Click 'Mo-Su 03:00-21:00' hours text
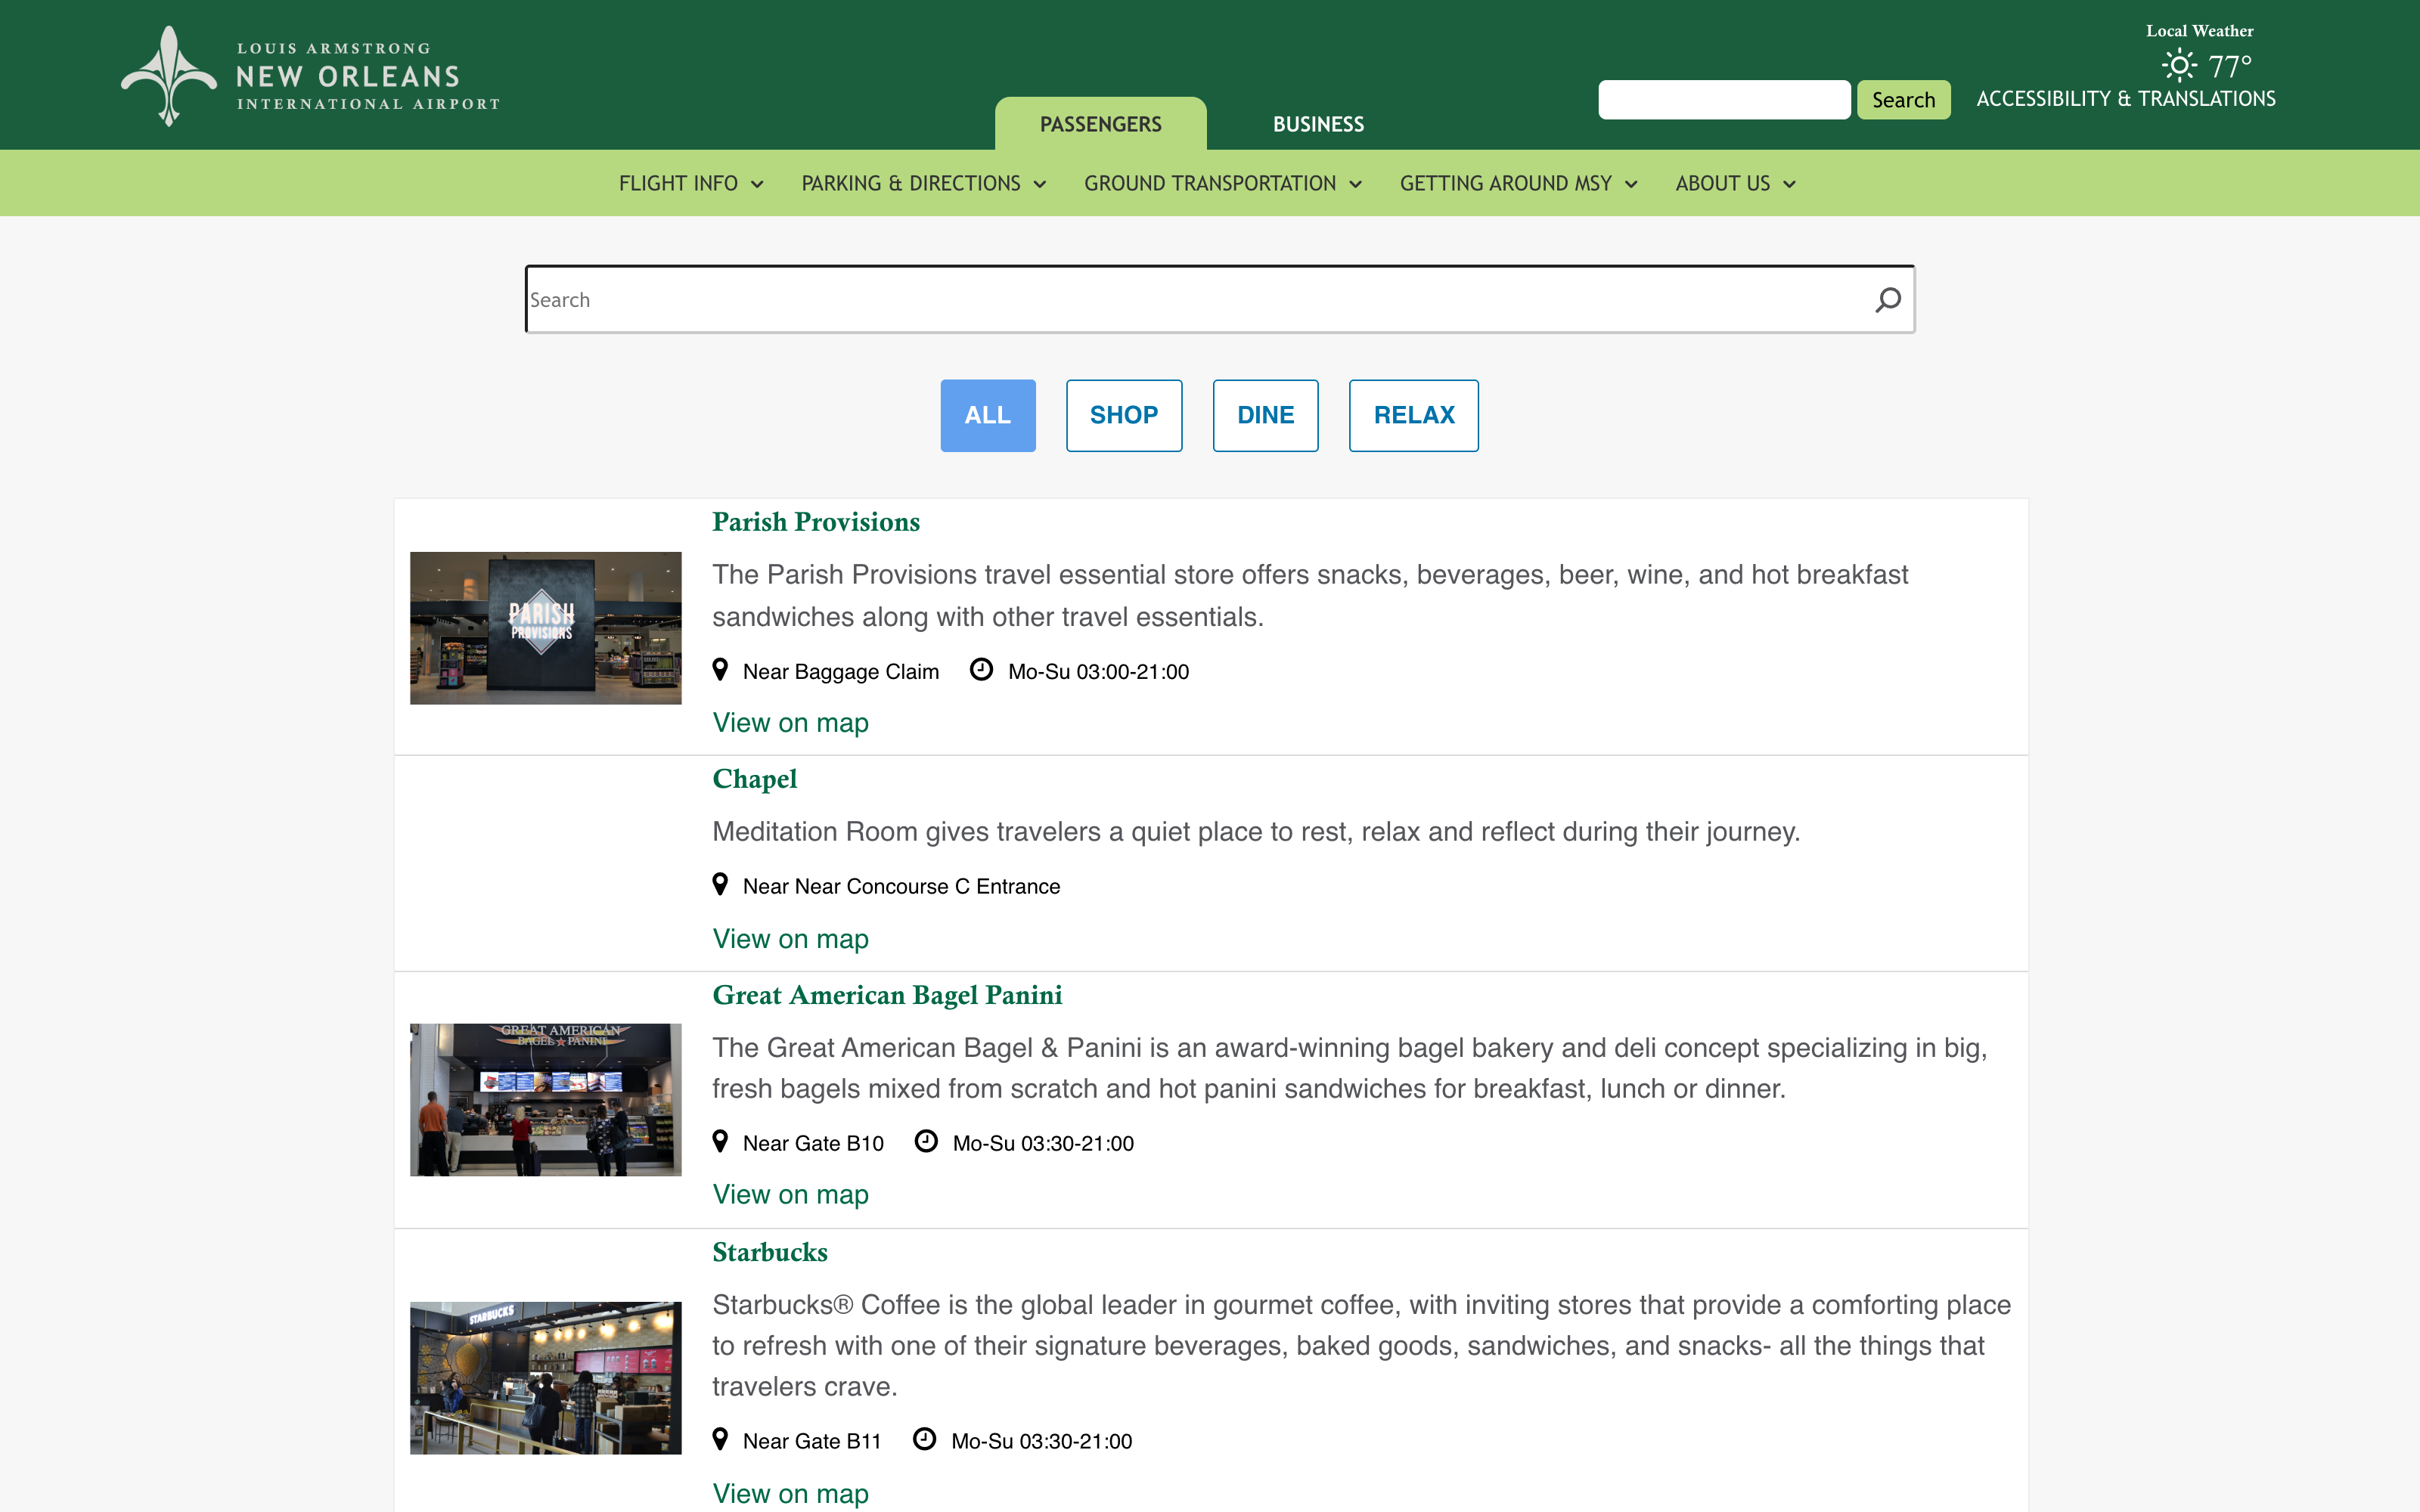Image resolution: width=2420 pixels, height=1512 pixels. pyautogui.click(x=1098, y=672)
